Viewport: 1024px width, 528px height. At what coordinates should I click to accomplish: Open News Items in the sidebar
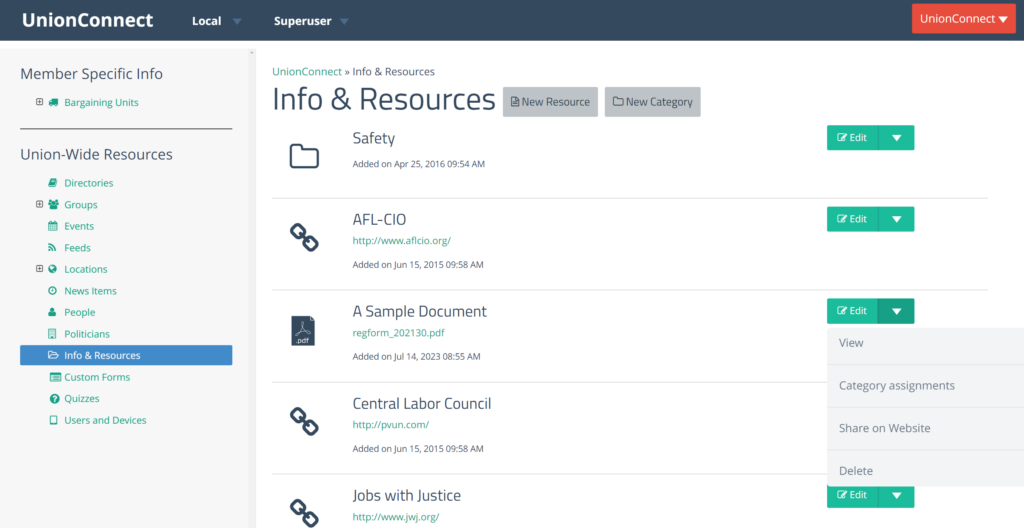pyautogui.click(x=90, y=291)
